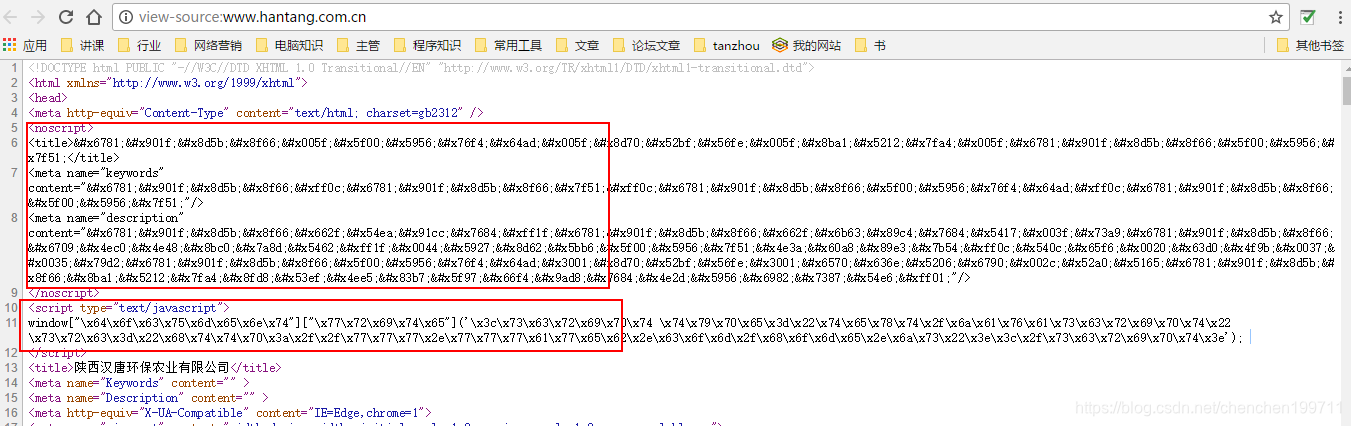Image resolution: width=1351 pixels, height=426 pixels.
Task: Click the vertical scrollbar thumb
Action: (x=1345, y=89)
